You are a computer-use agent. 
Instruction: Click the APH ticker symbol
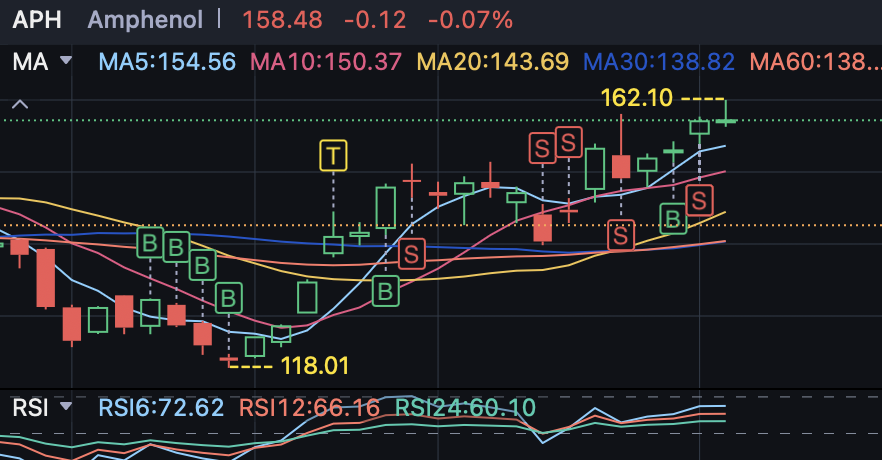pyautogui.click(x=37, y=20)
